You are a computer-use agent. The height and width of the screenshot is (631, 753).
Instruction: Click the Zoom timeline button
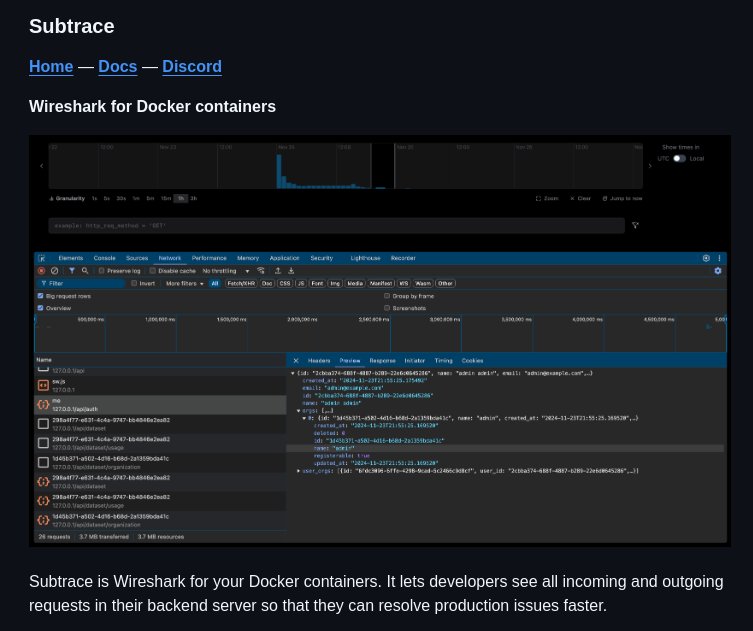547,198
